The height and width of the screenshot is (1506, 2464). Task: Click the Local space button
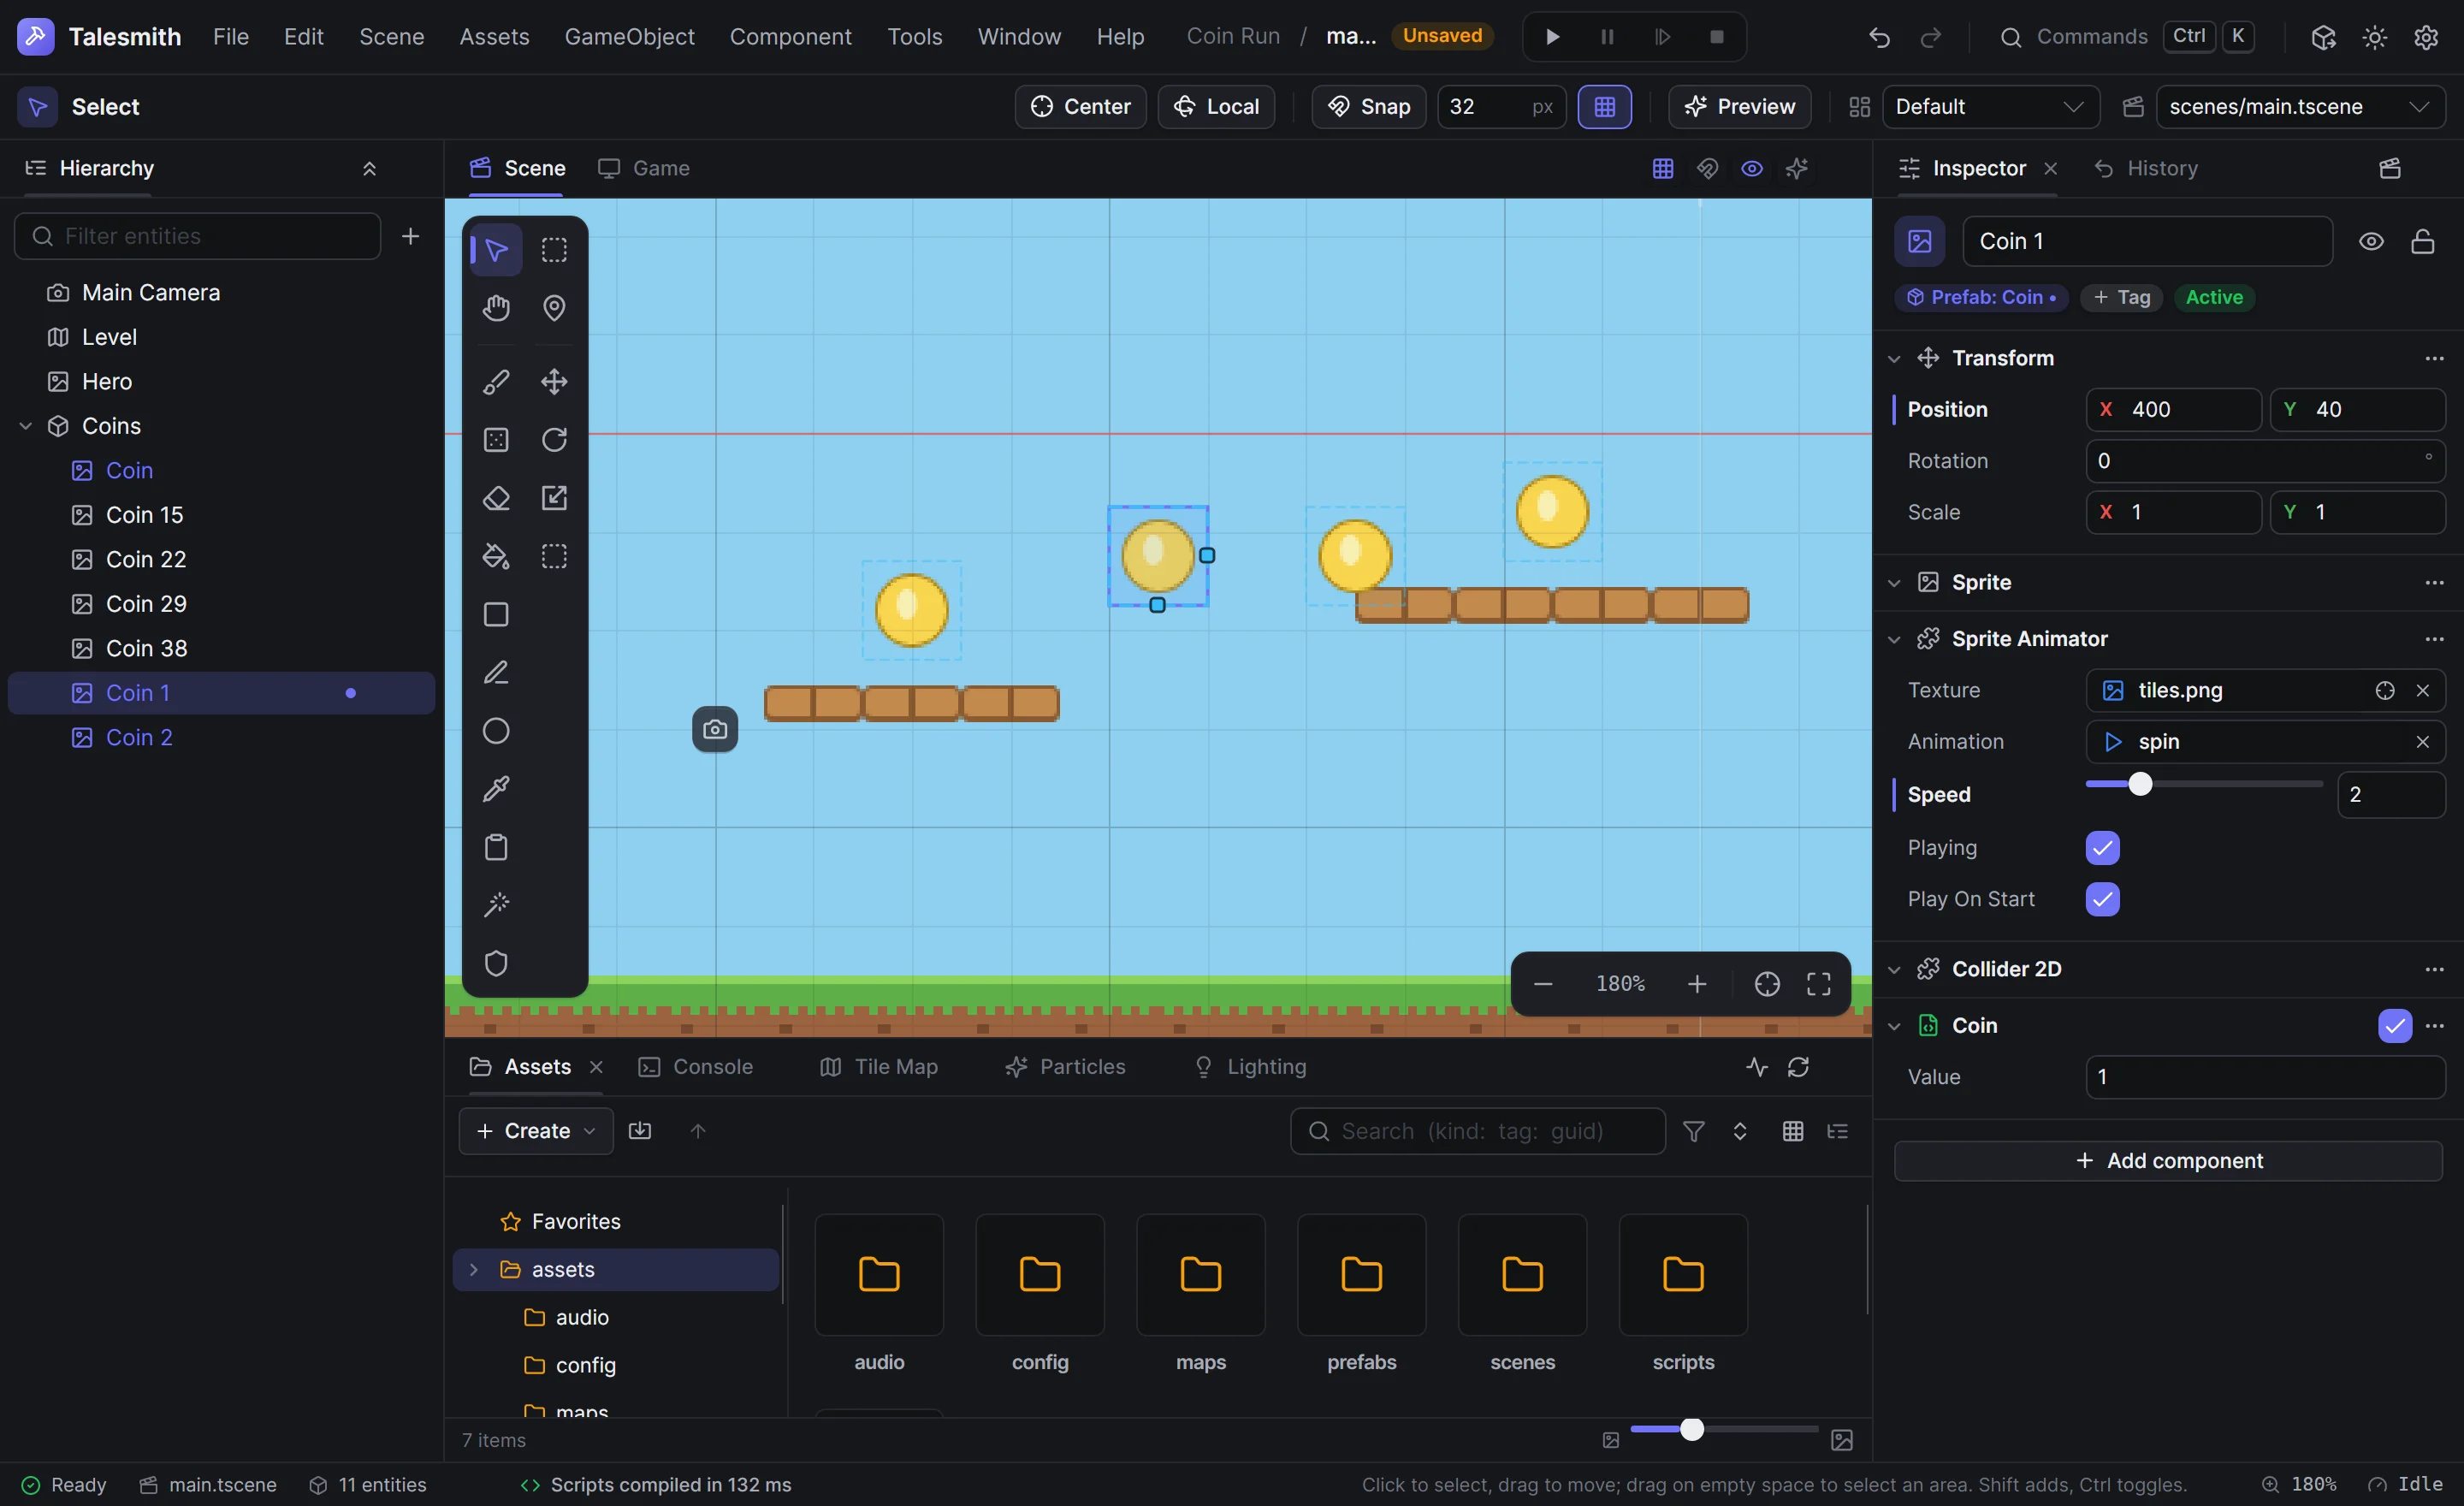[x=1216, y=107]
